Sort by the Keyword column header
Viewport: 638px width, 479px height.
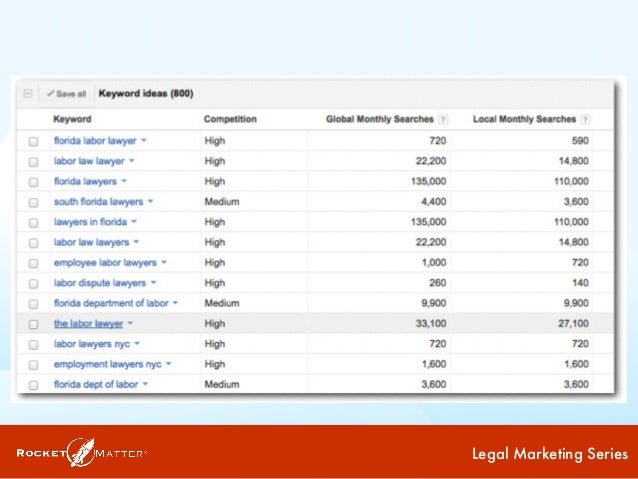(70, 120)
